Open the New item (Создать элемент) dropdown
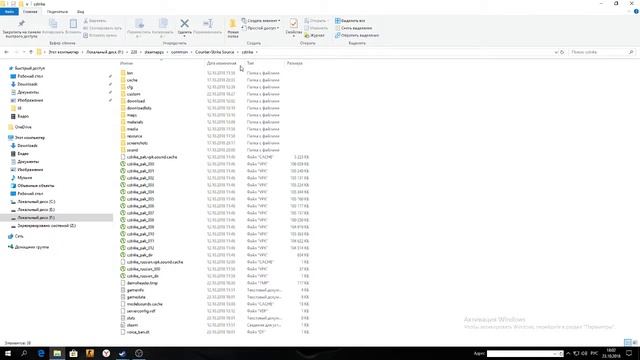The width and height of the screenshot is (640, 360). [261, 20]
